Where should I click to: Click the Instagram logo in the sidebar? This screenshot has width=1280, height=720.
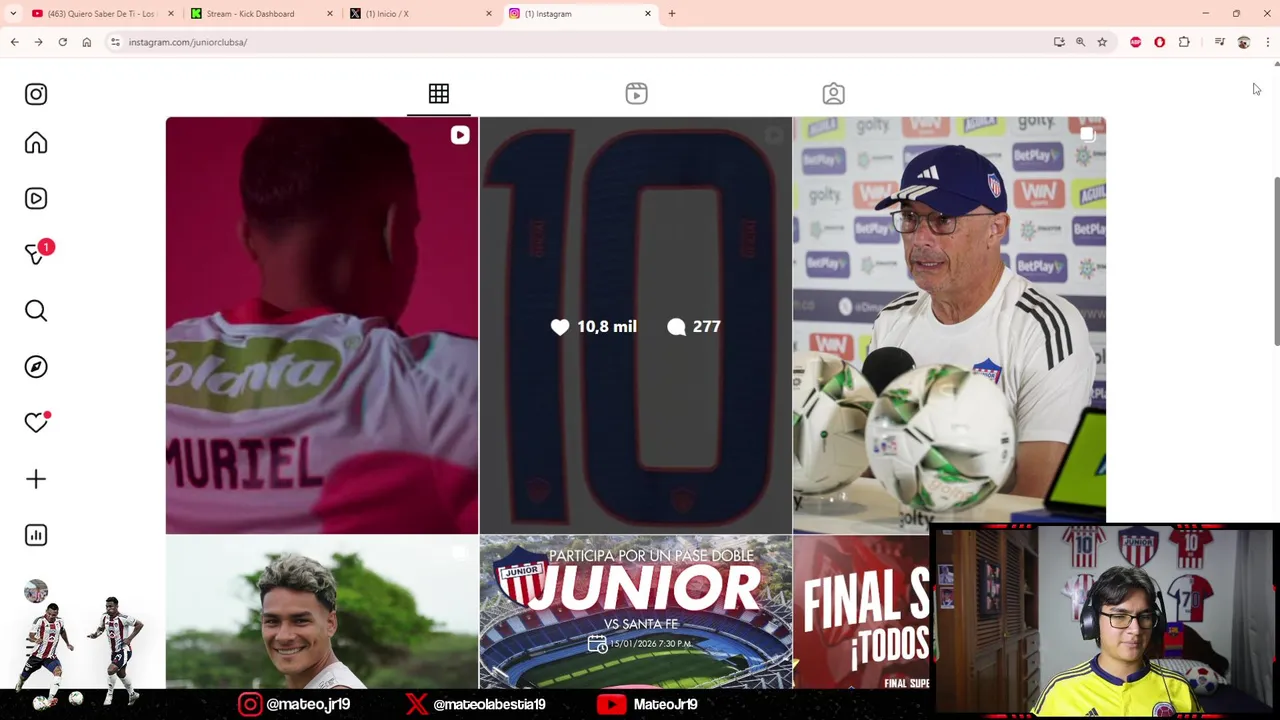(x=36, y=94)
